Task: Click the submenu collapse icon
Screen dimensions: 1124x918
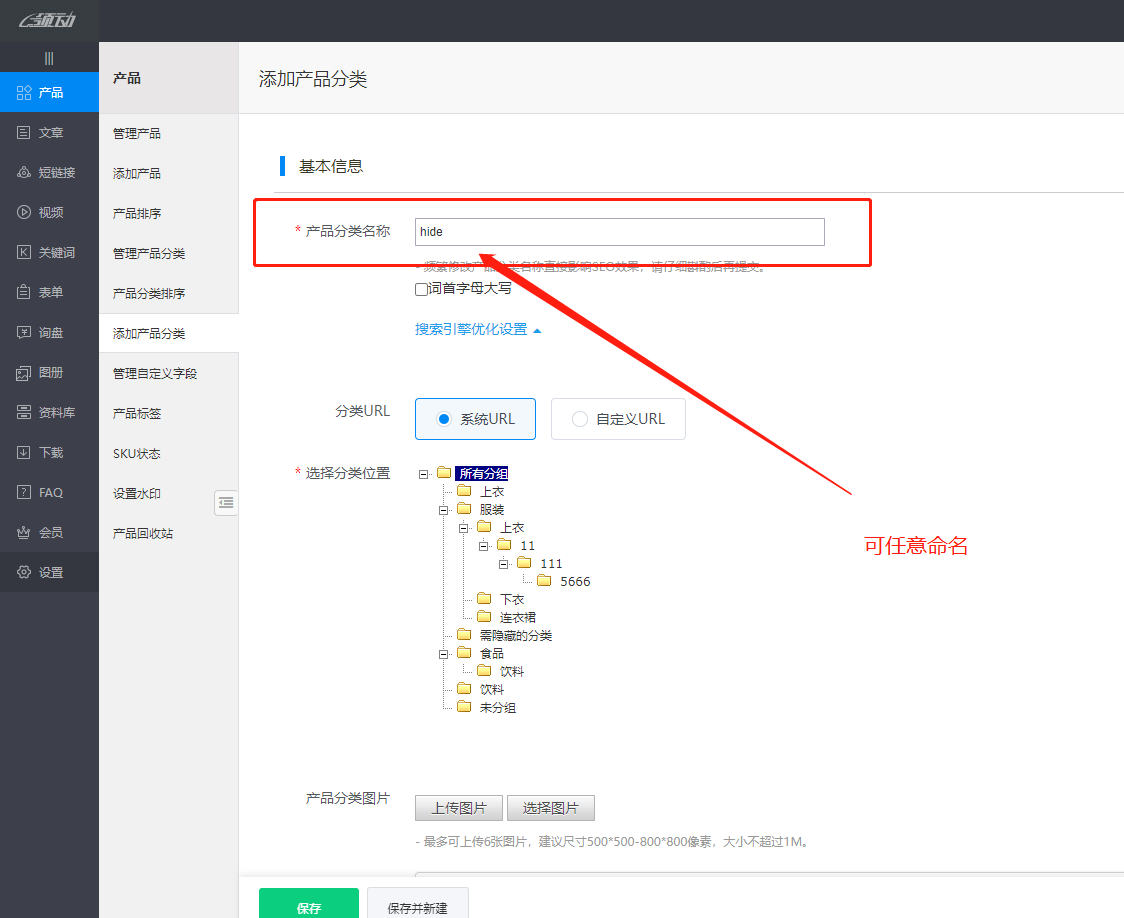Action: pyautogui.click(x=226, y=502)
